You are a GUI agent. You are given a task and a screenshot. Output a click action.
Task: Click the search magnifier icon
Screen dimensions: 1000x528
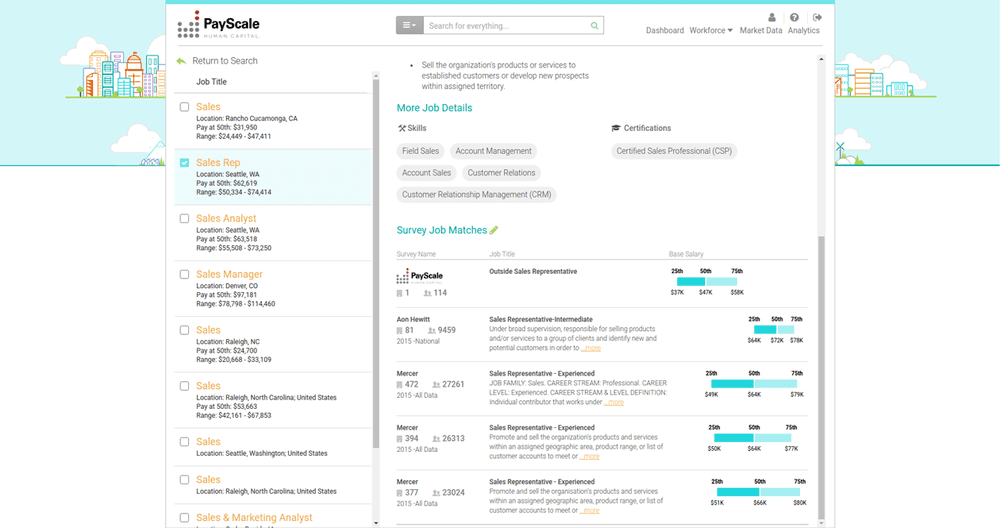tap(594, 26)
